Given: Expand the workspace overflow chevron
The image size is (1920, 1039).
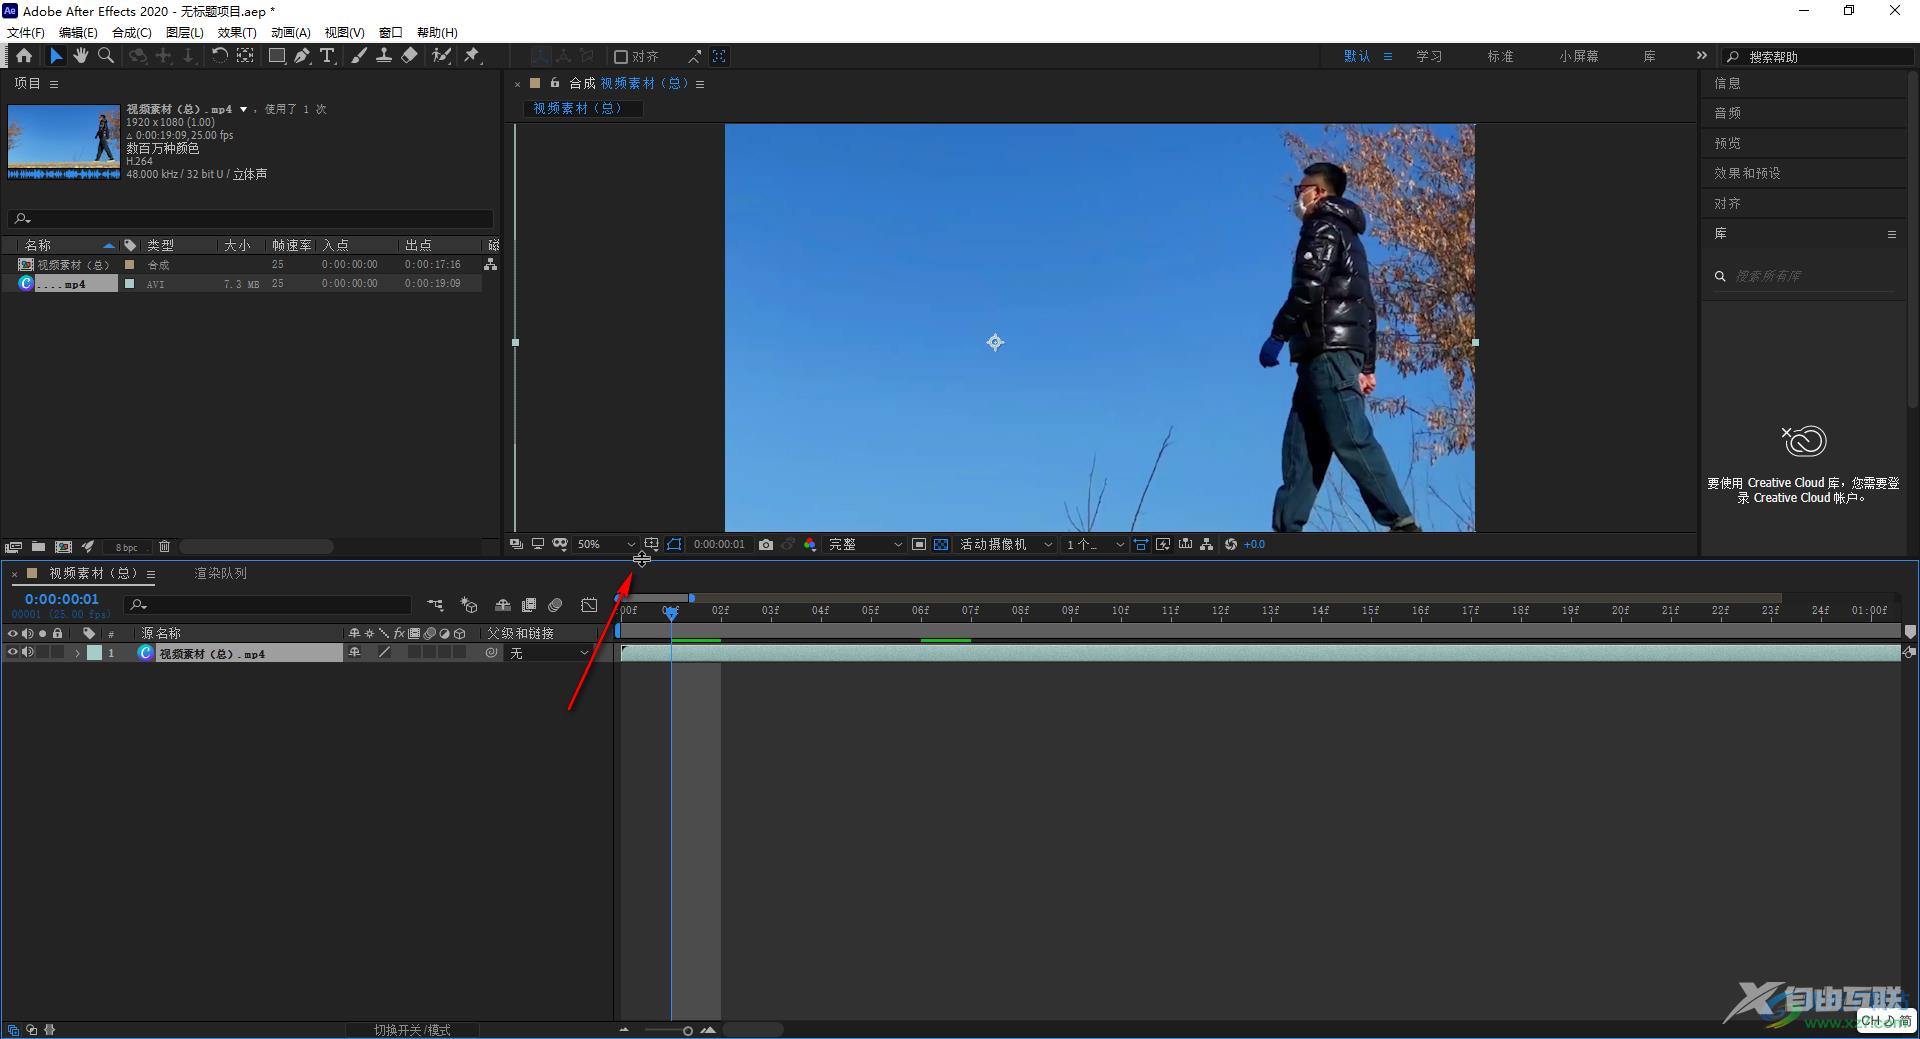Looking at the screenshot, I should pyautogui.click(x=1702, y=56).
